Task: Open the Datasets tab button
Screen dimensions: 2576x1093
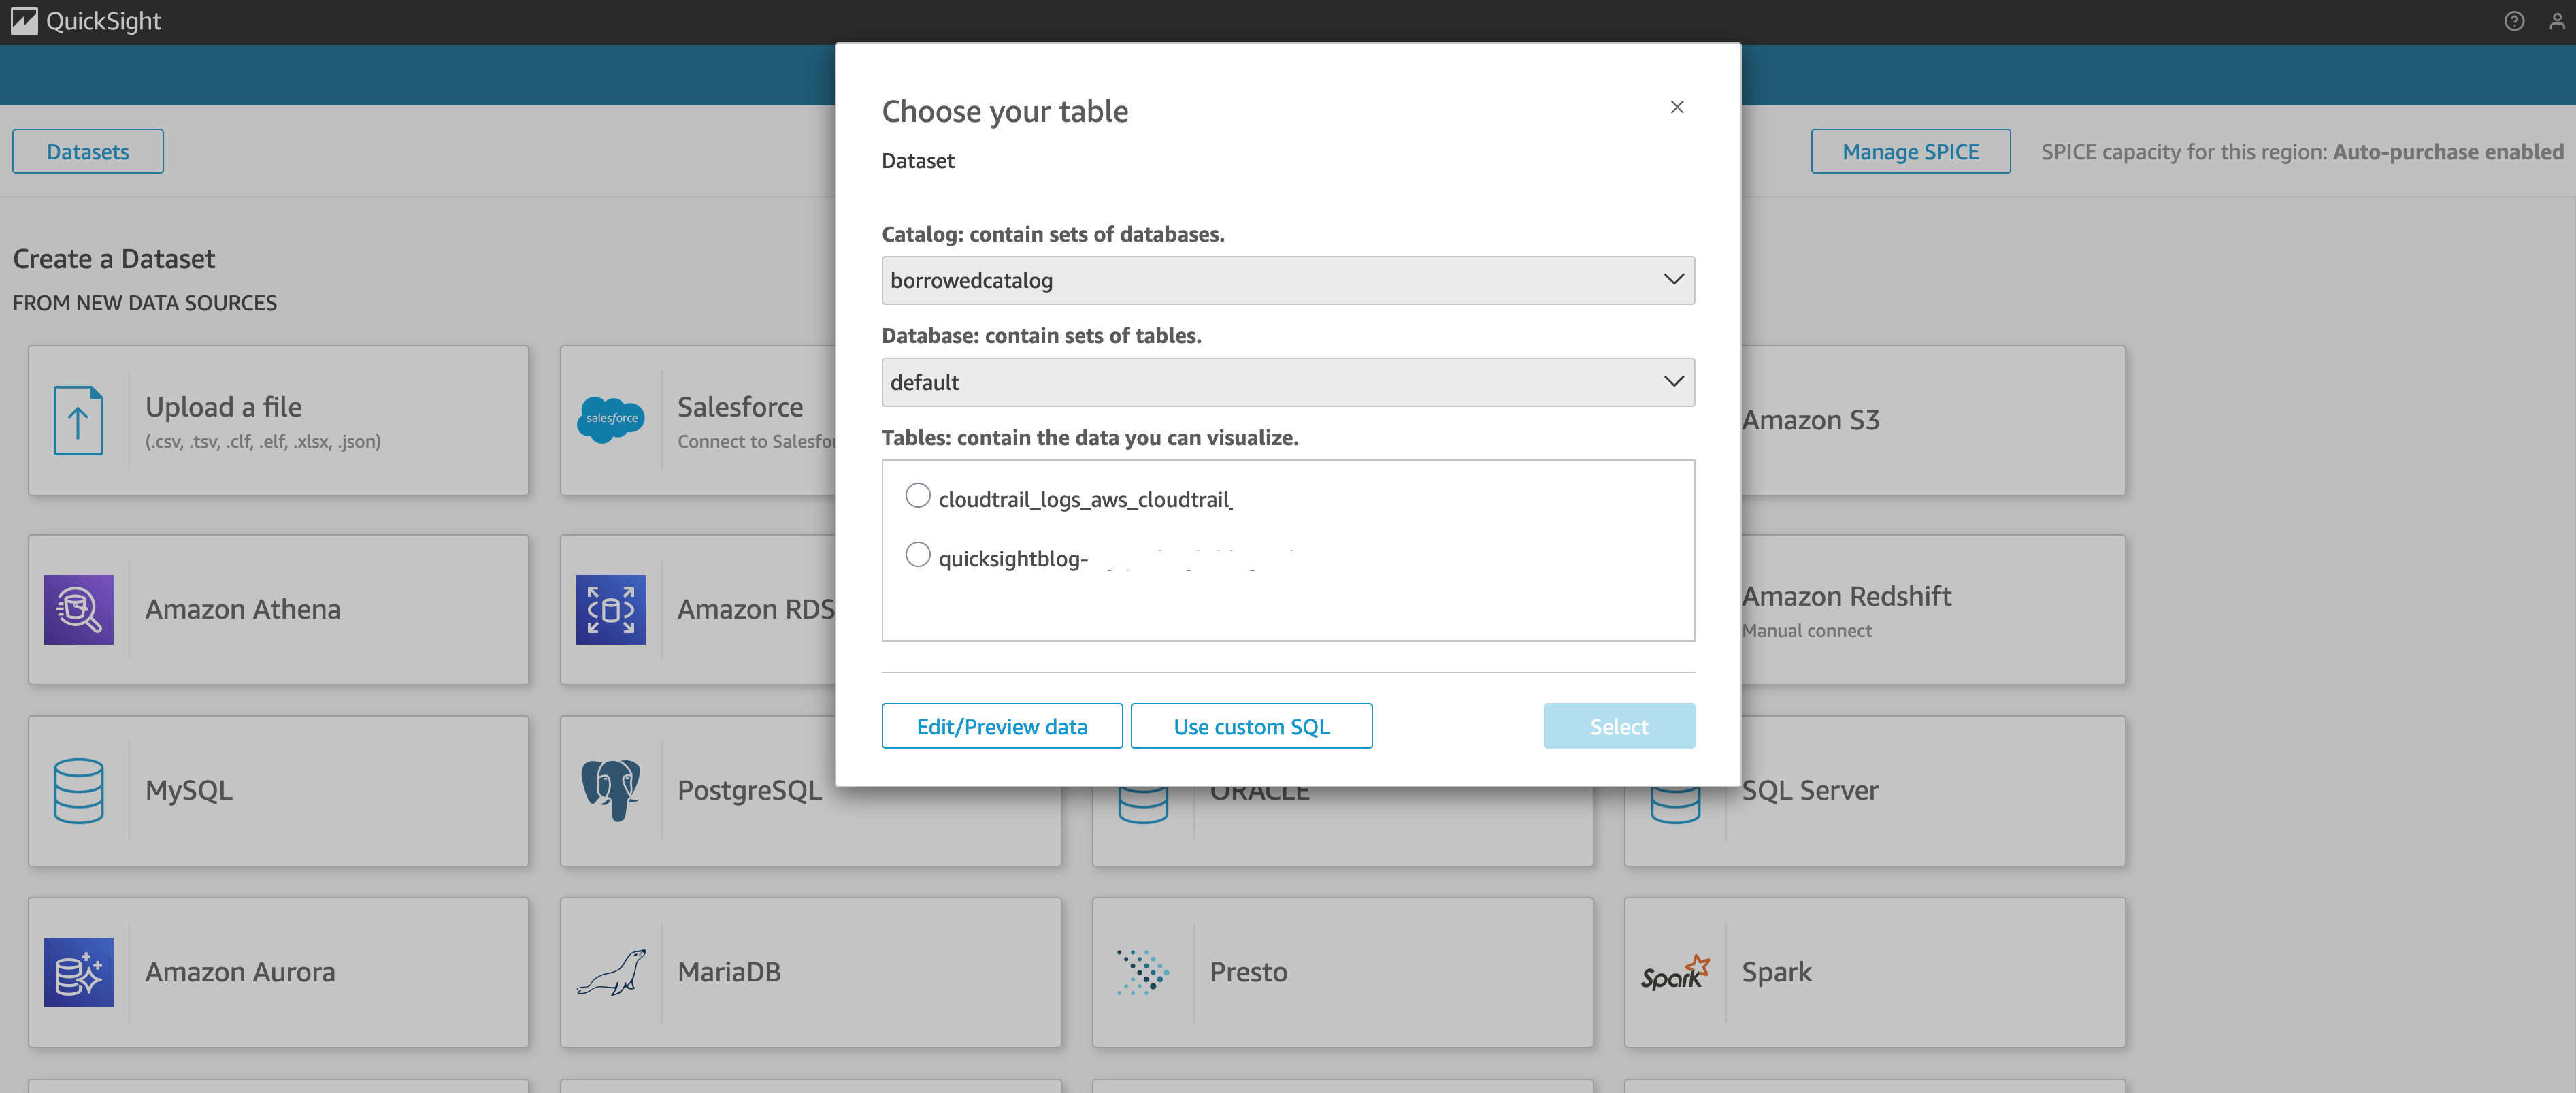Action: [x=88, y=151]
